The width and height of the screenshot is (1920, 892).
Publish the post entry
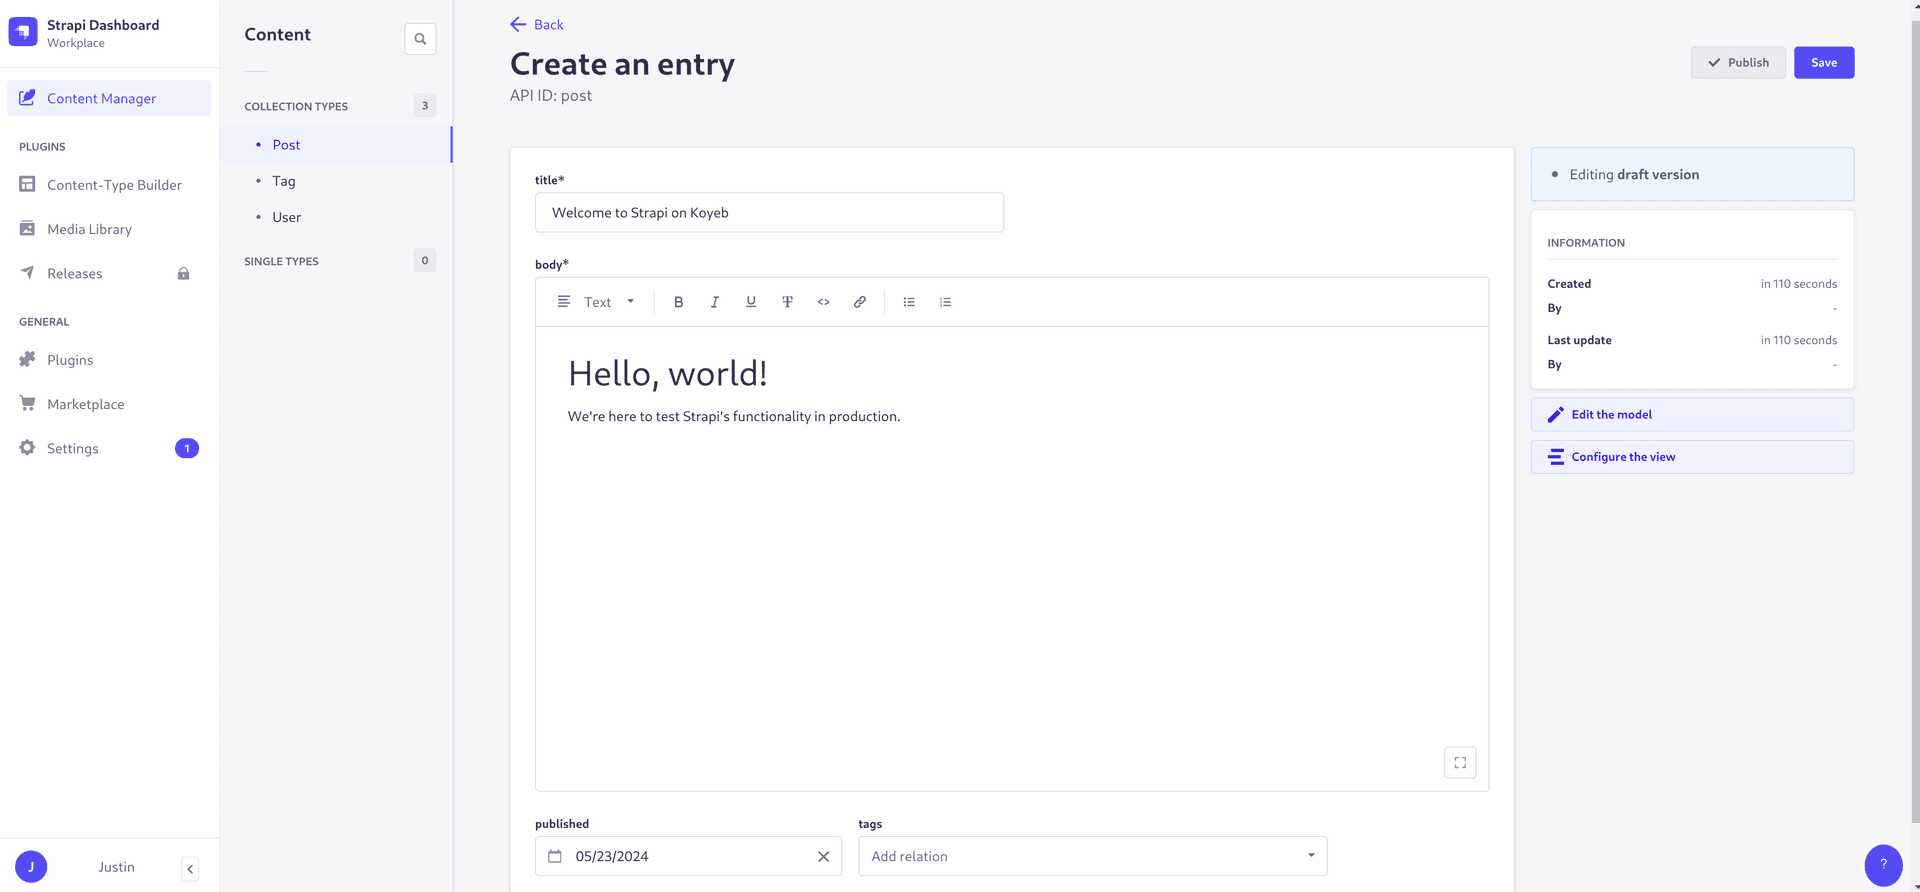1737,63
